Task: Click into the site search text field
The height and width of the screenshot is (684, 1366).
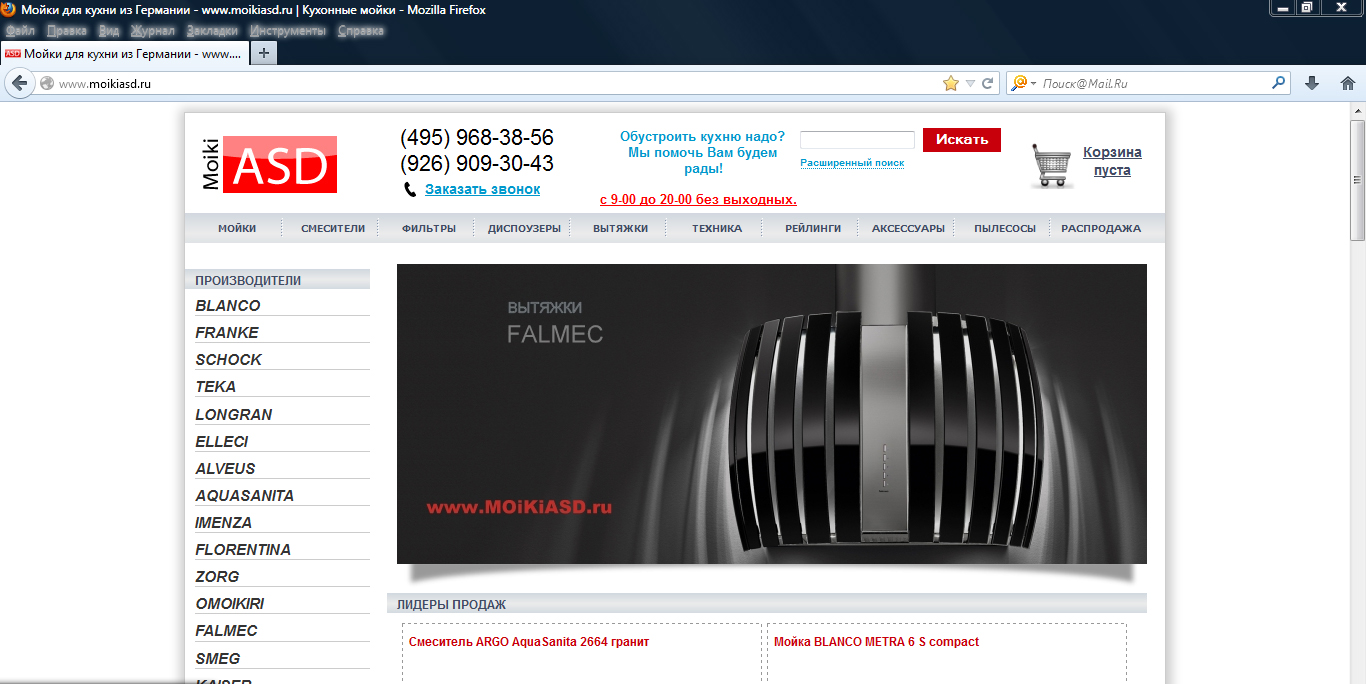Action: (x=857, y=140)
